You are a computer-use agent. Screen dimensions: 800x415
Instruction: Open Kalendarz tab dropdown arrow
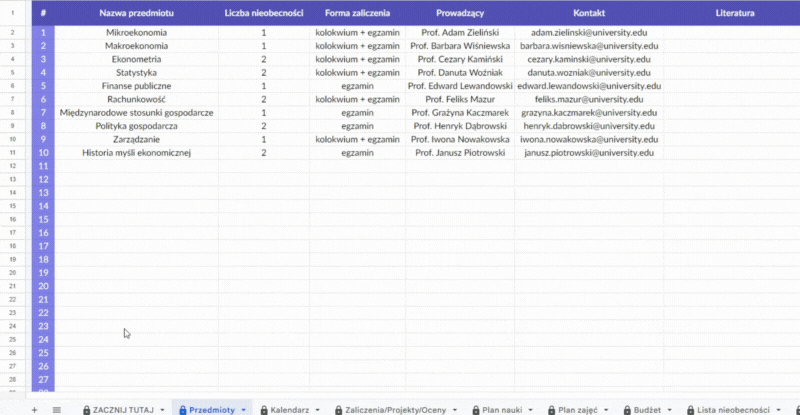click(x=317, y=410)
